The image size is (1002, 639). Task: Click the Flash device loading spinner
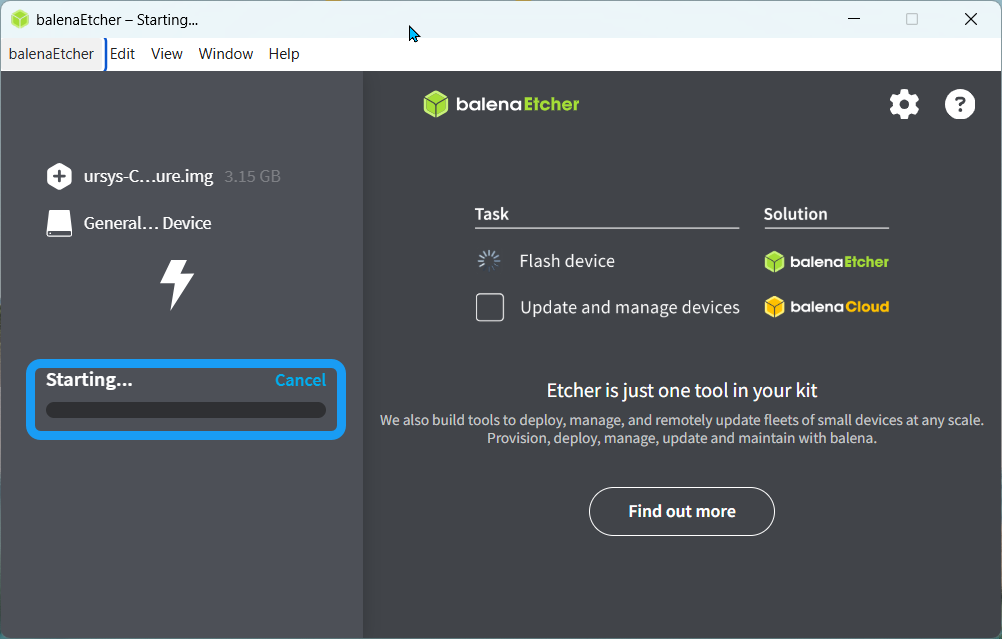click(489, 261)
